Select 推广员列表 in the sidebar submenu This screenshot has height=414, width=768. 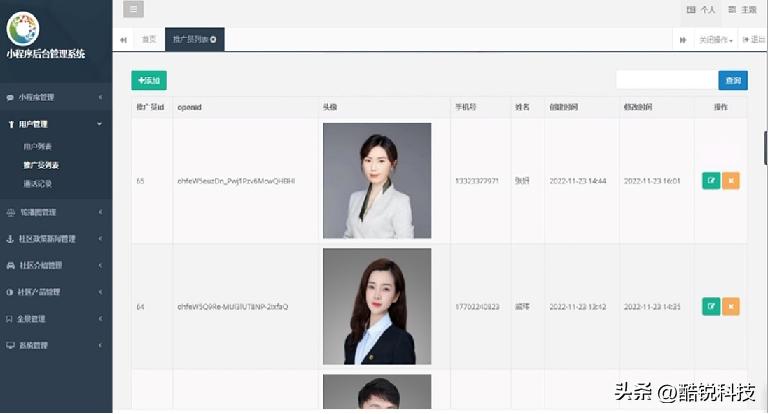[x=41, y=165]
